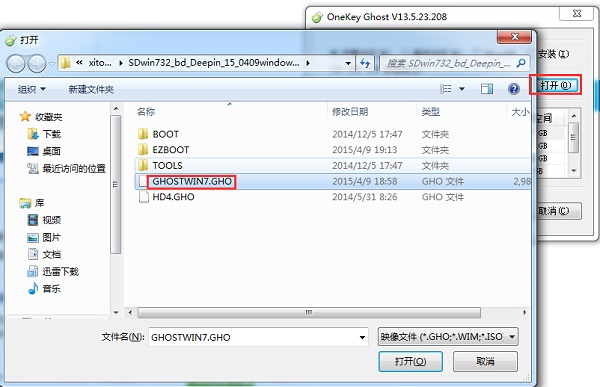Select the xito... breadcrumb segment
This screenshot has width=600, height=387.
click(x=100, y=63)
